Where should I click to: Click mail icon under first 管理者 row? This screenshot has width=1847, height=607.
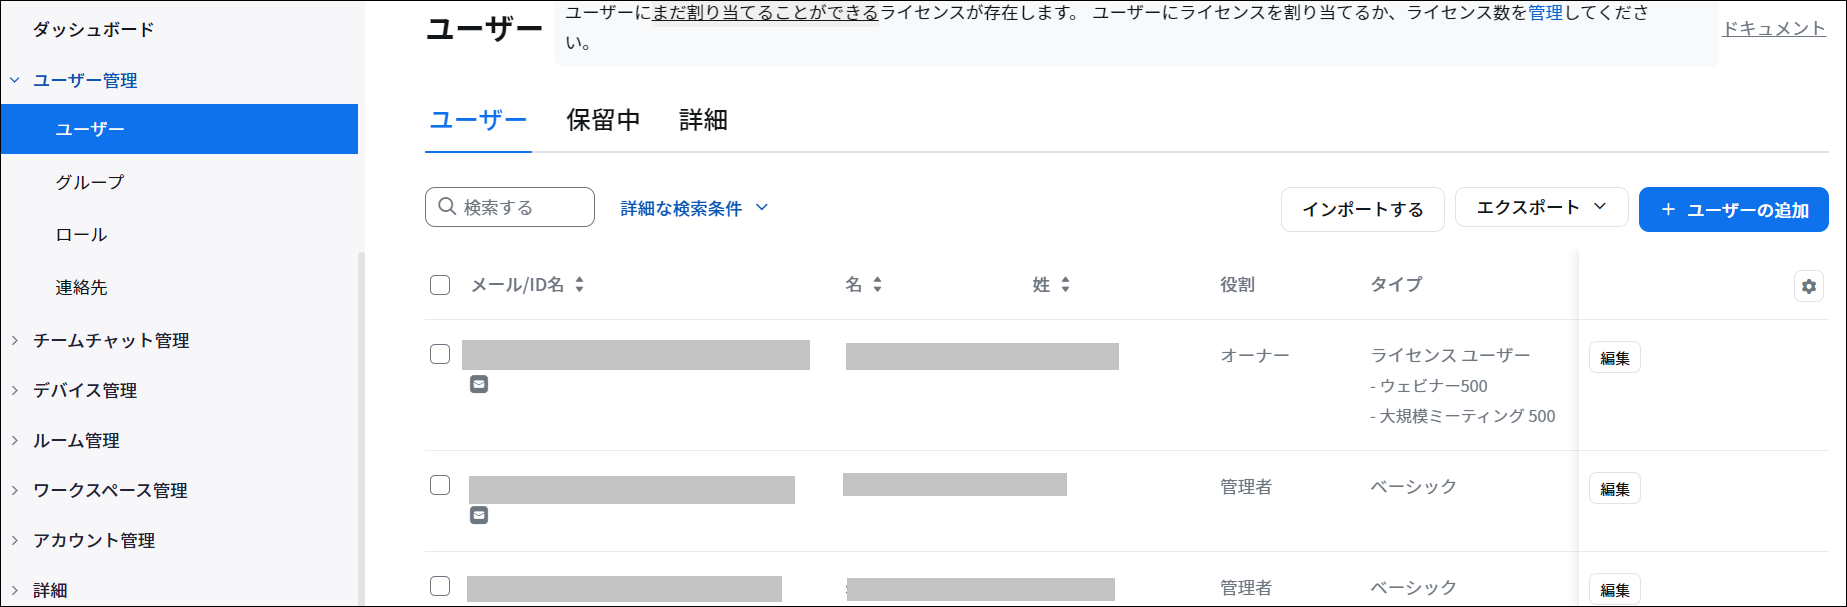pyautogui.click(x=479, y=515)
